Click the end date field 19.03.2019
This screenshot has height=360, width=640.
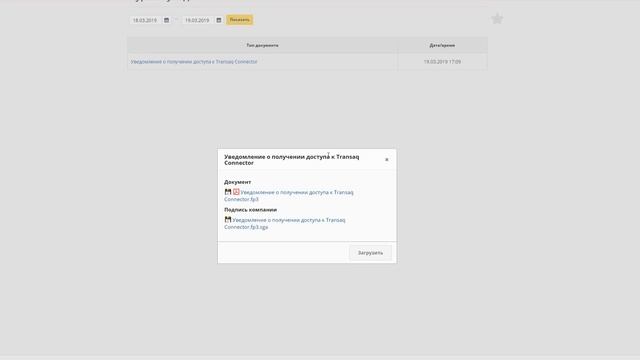198,20
